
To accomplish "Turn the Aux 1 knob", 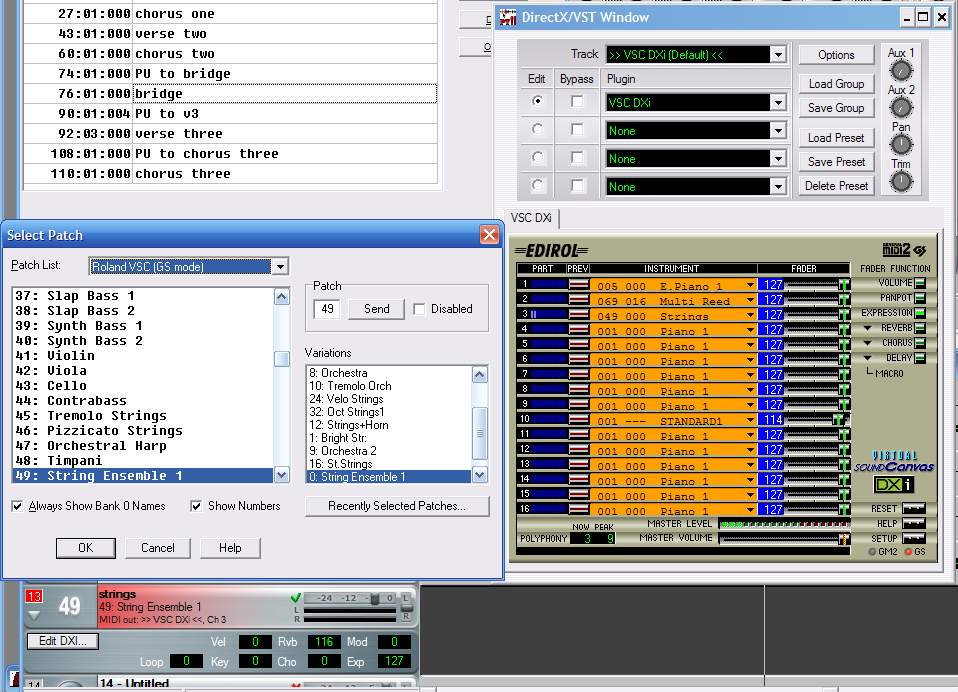I will pos(901,71).
